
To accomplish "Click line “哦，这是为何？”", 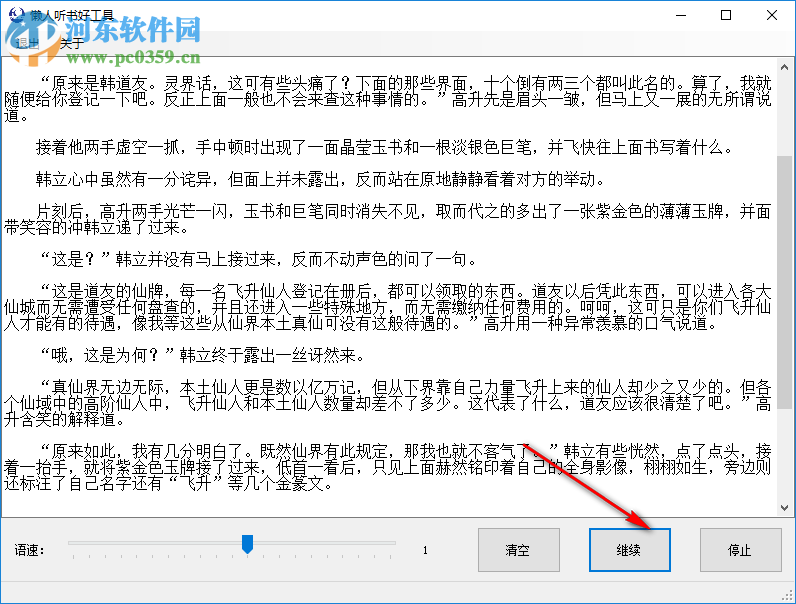I will (203, 355).
